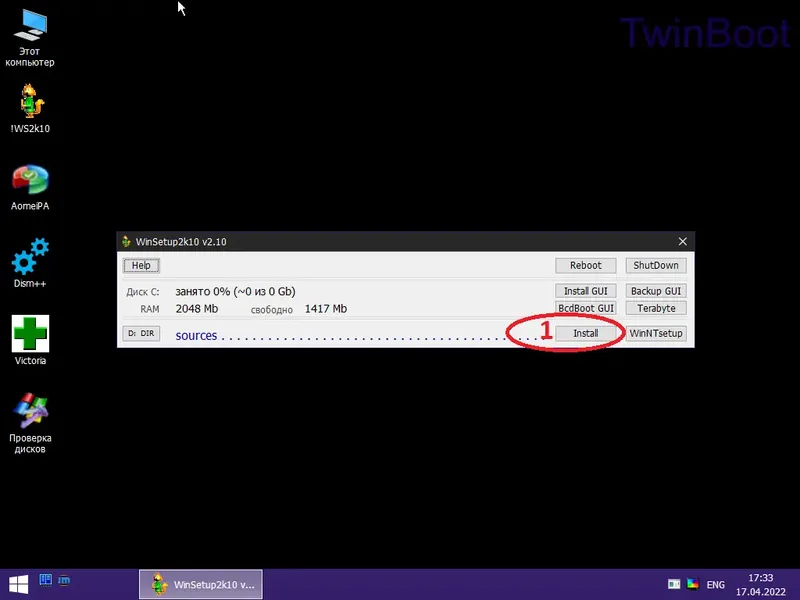Open the Windows Start button

[x=18, y=585]
